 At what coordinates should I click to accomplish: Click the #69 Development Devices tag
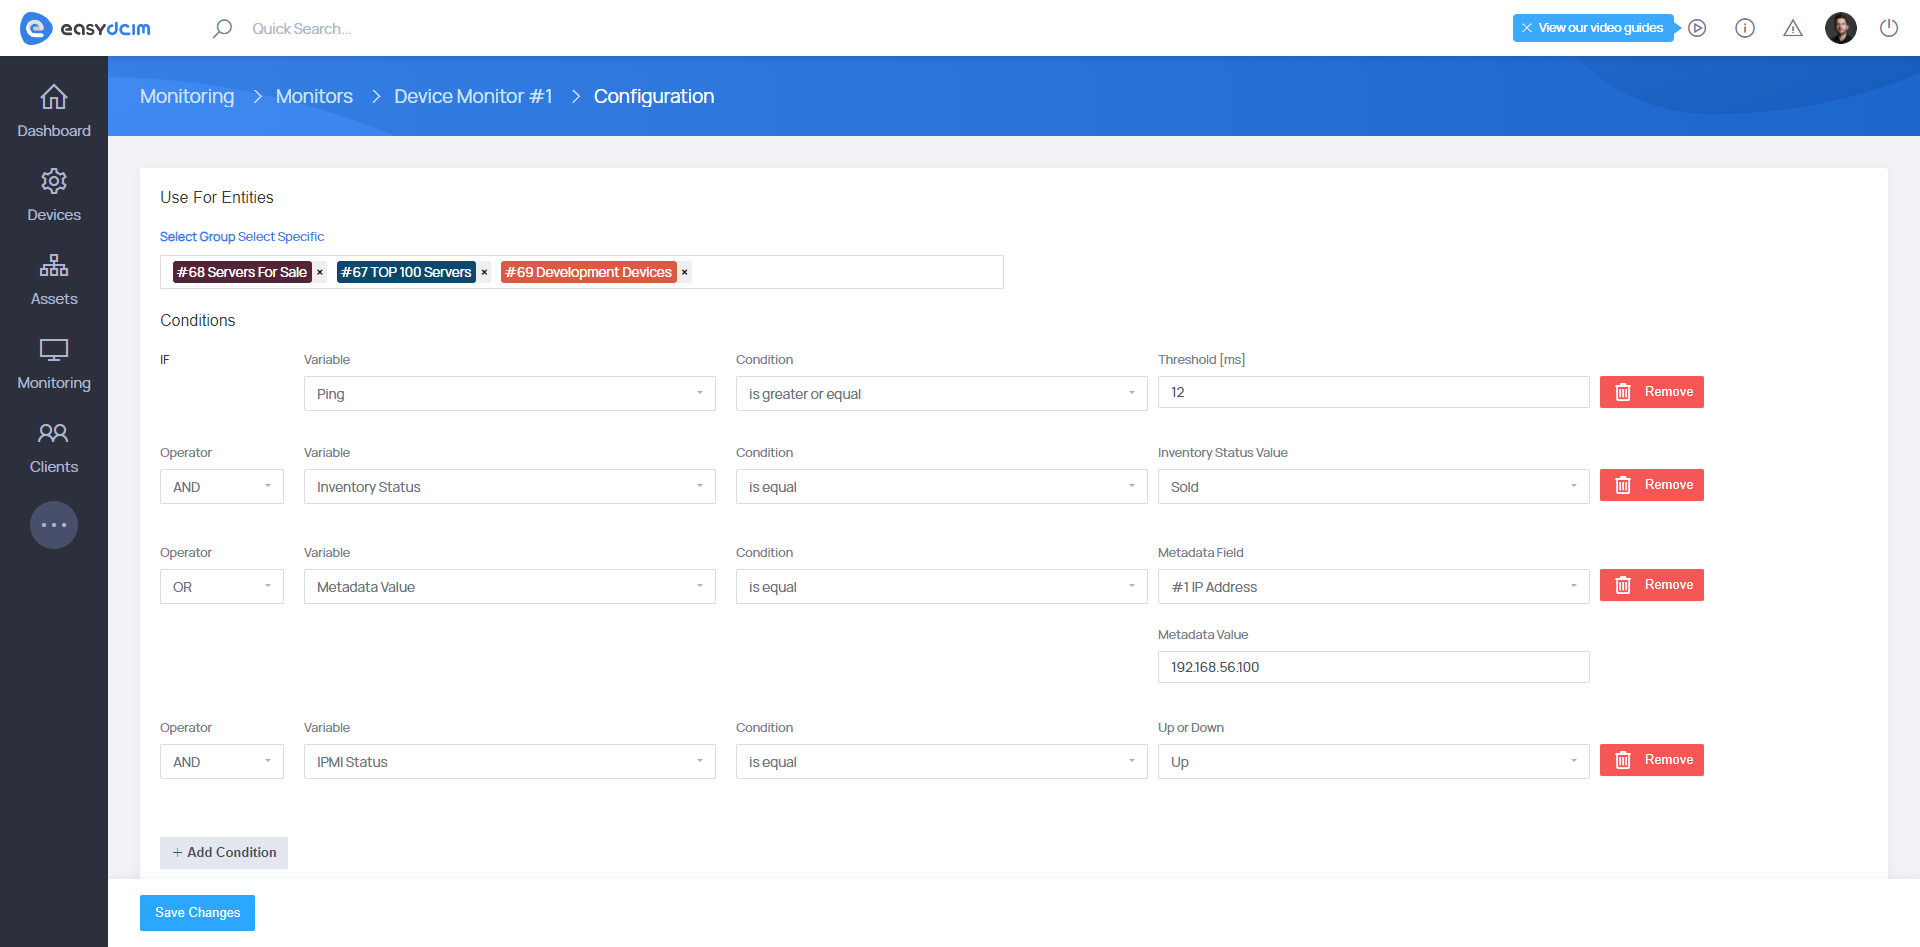[589, 272]
